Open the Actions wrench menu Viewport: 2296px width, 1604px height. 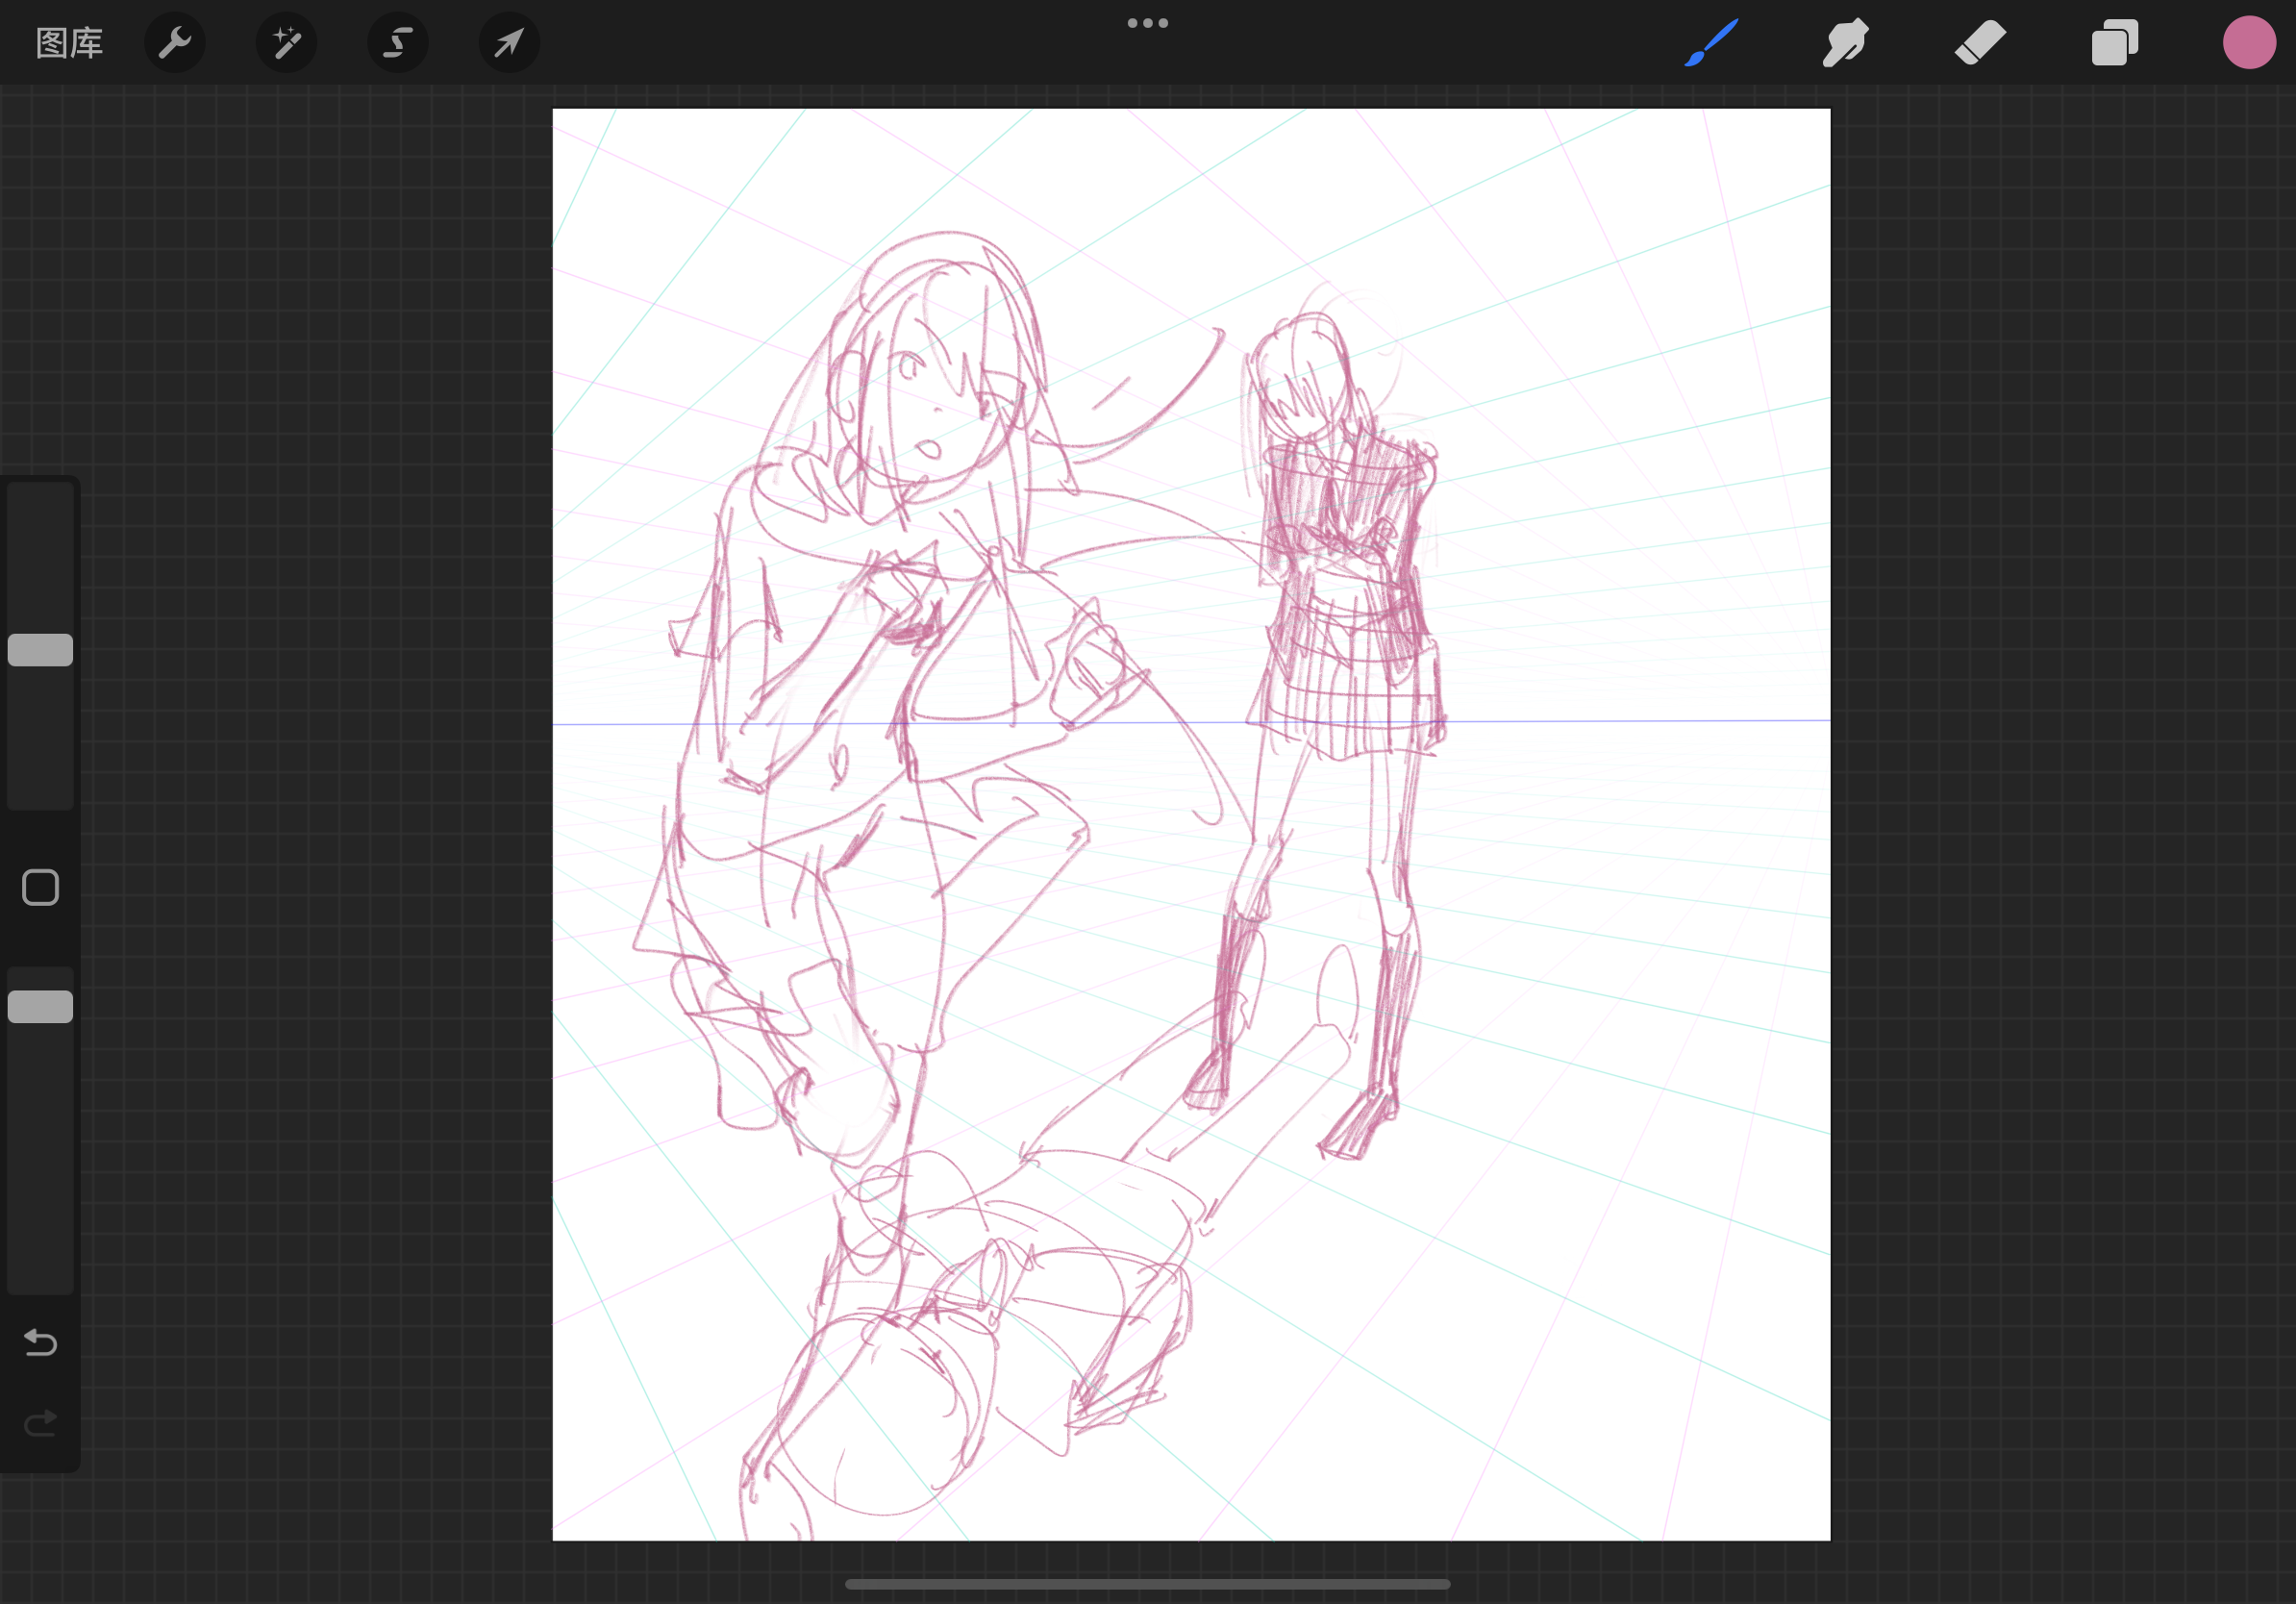pos(175,43)
